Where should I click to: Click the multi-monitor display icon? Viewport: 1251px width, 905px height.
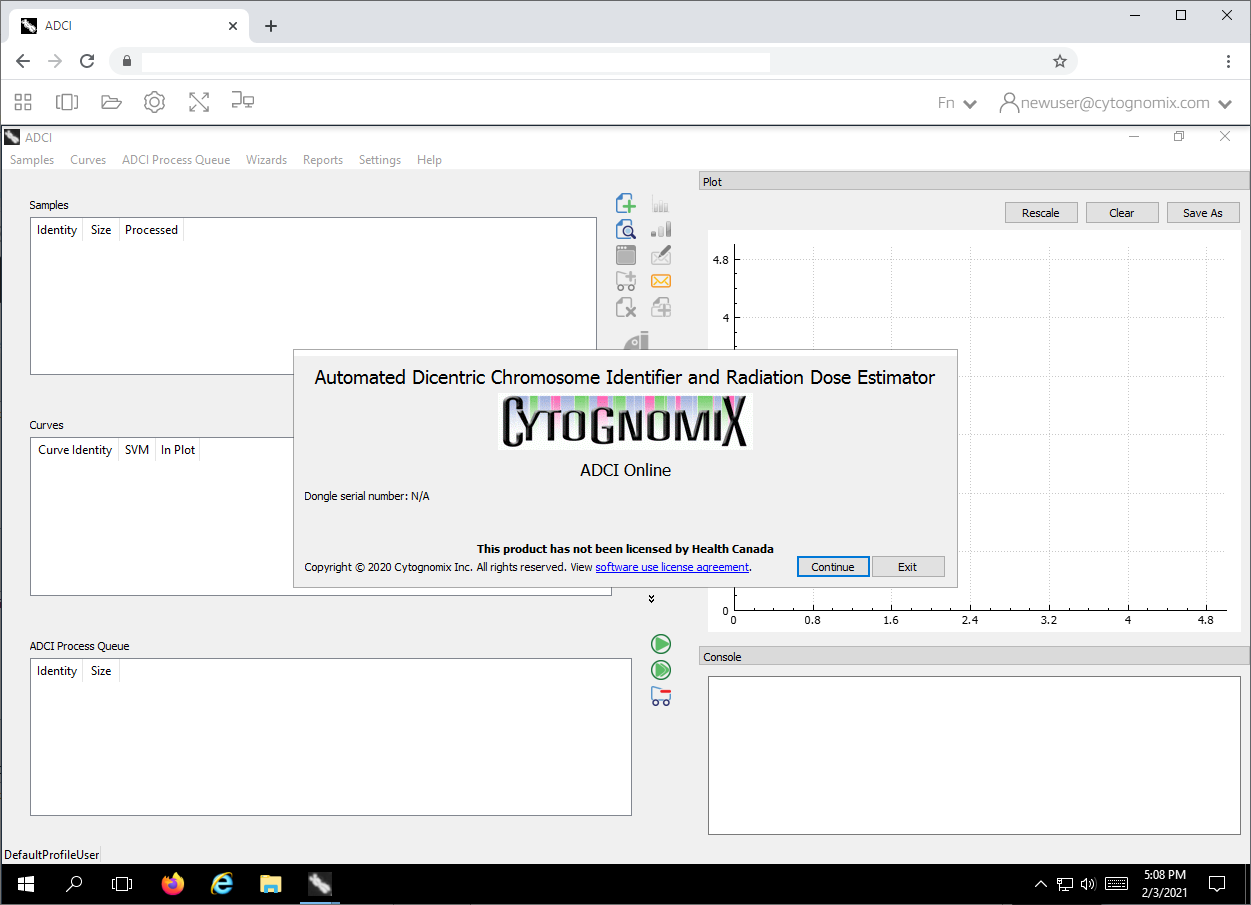coord(242,102)
